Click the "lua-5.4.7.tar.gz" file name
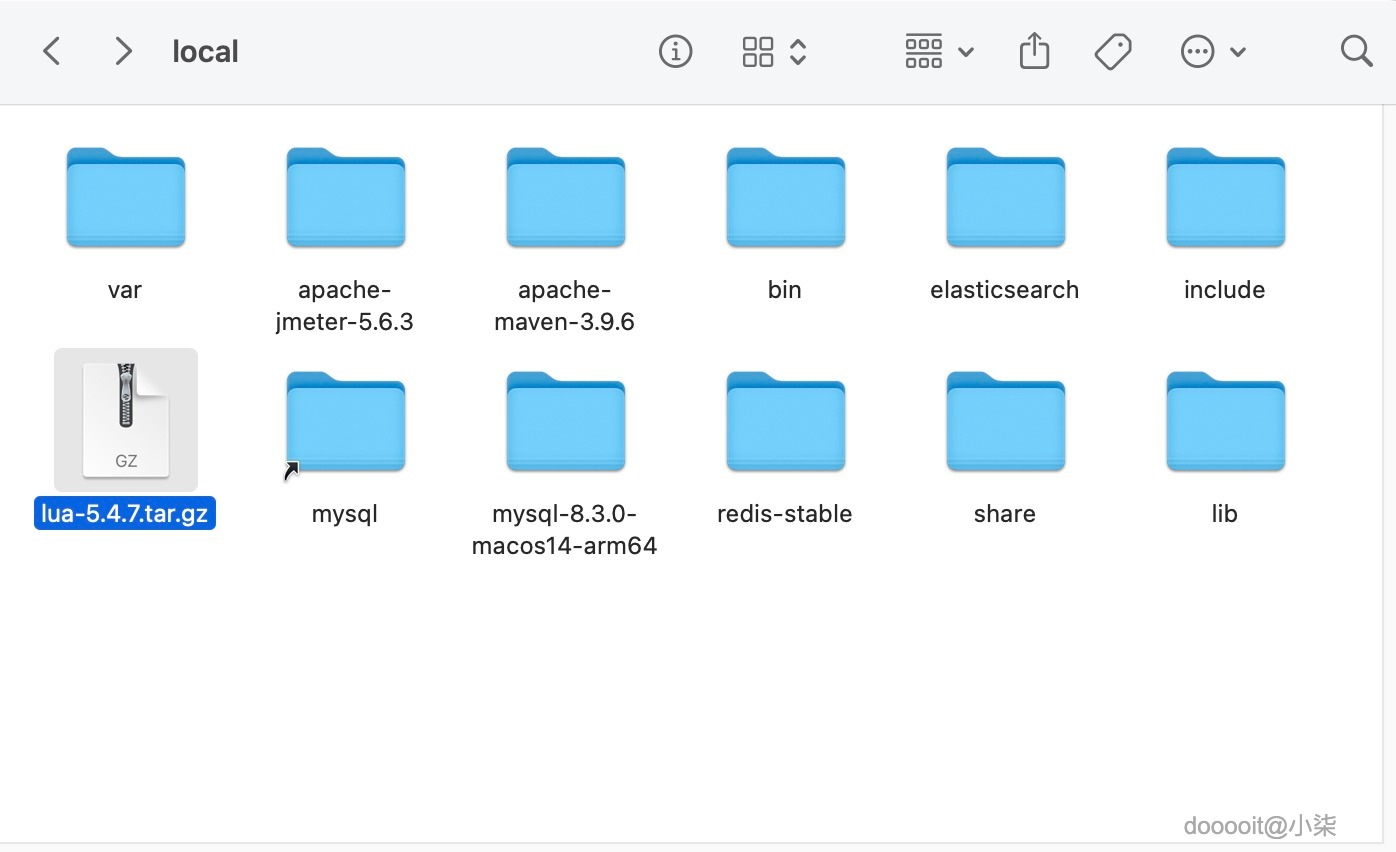 pos(125,514)
